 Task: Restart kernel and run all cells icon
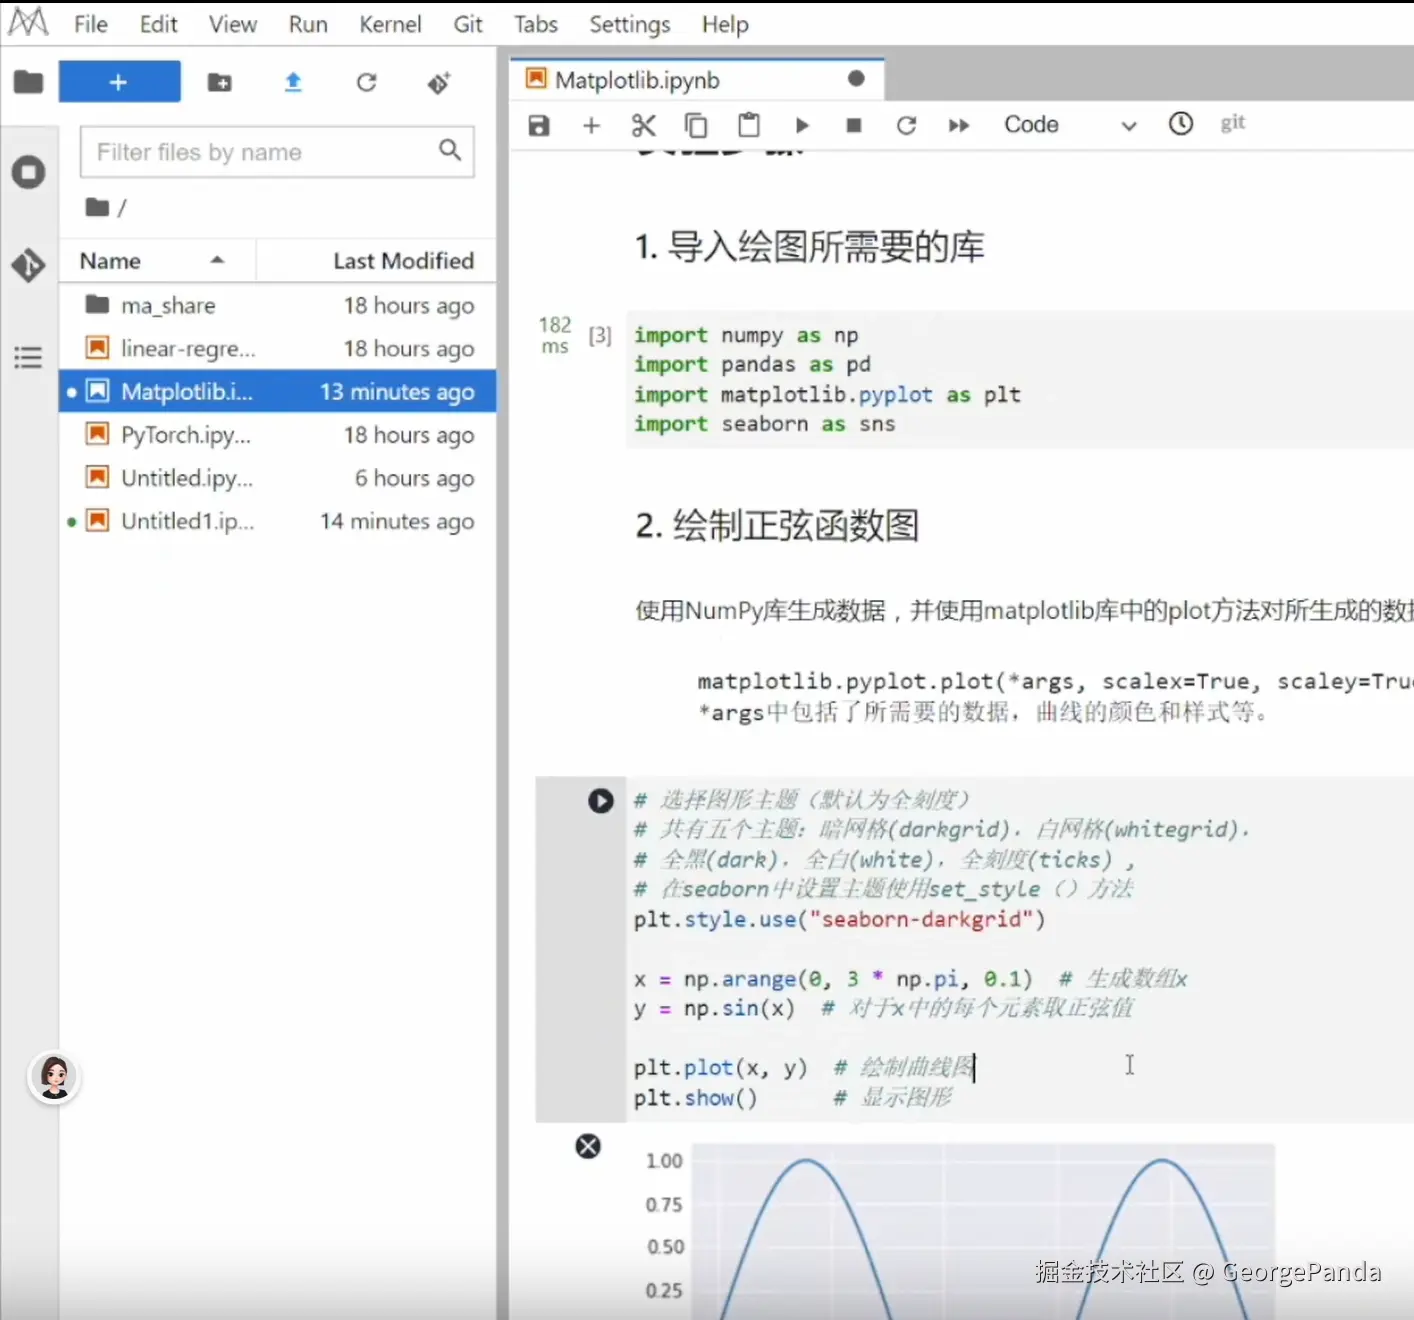point(958,125)
